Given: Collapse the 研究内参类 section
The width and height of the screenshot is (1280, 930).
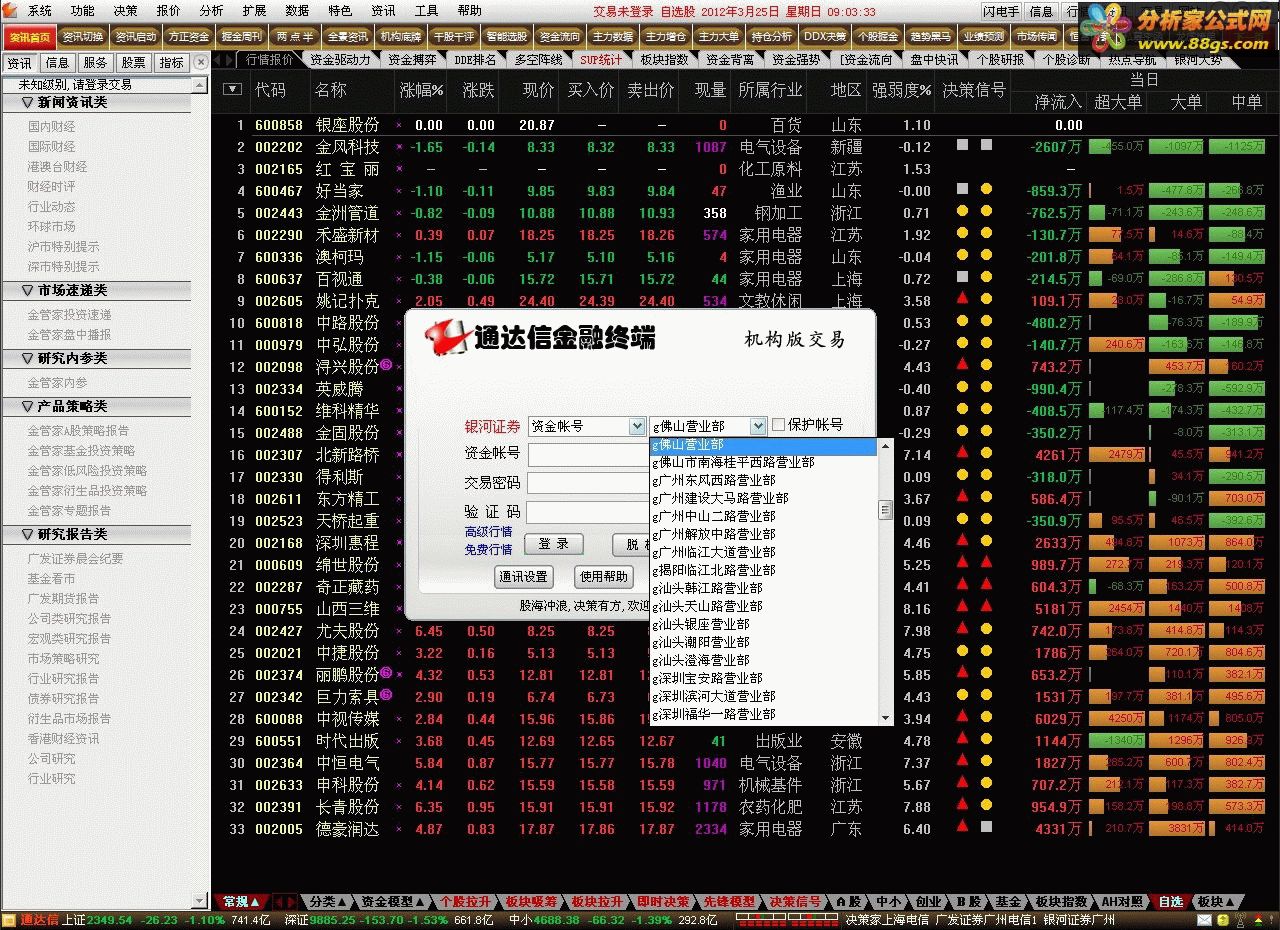Looking at the screenshot, I should [28, 359].
